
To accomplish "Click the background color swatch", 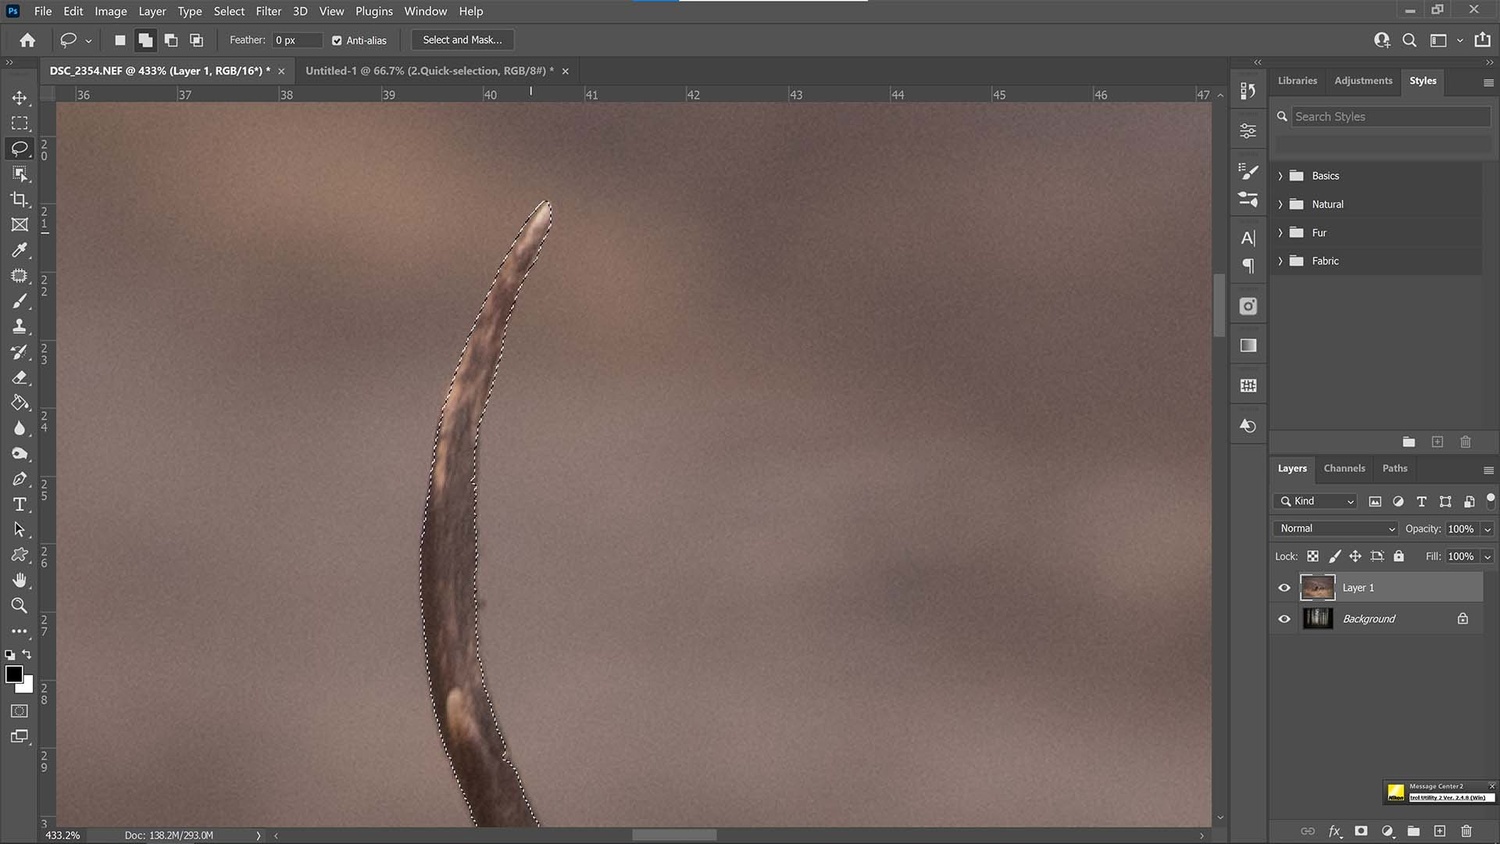I will (x=27, y=687).
